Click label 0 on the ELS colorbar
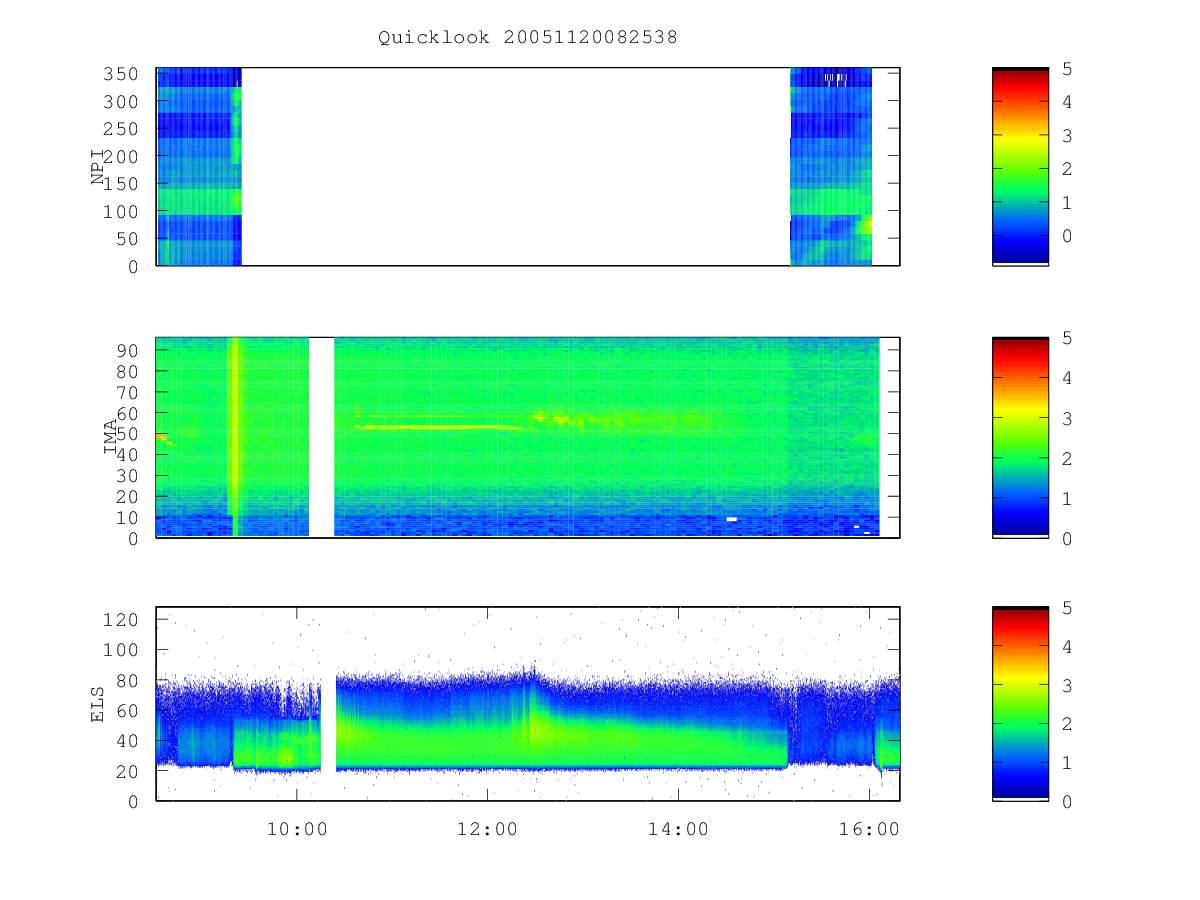 1067,801
